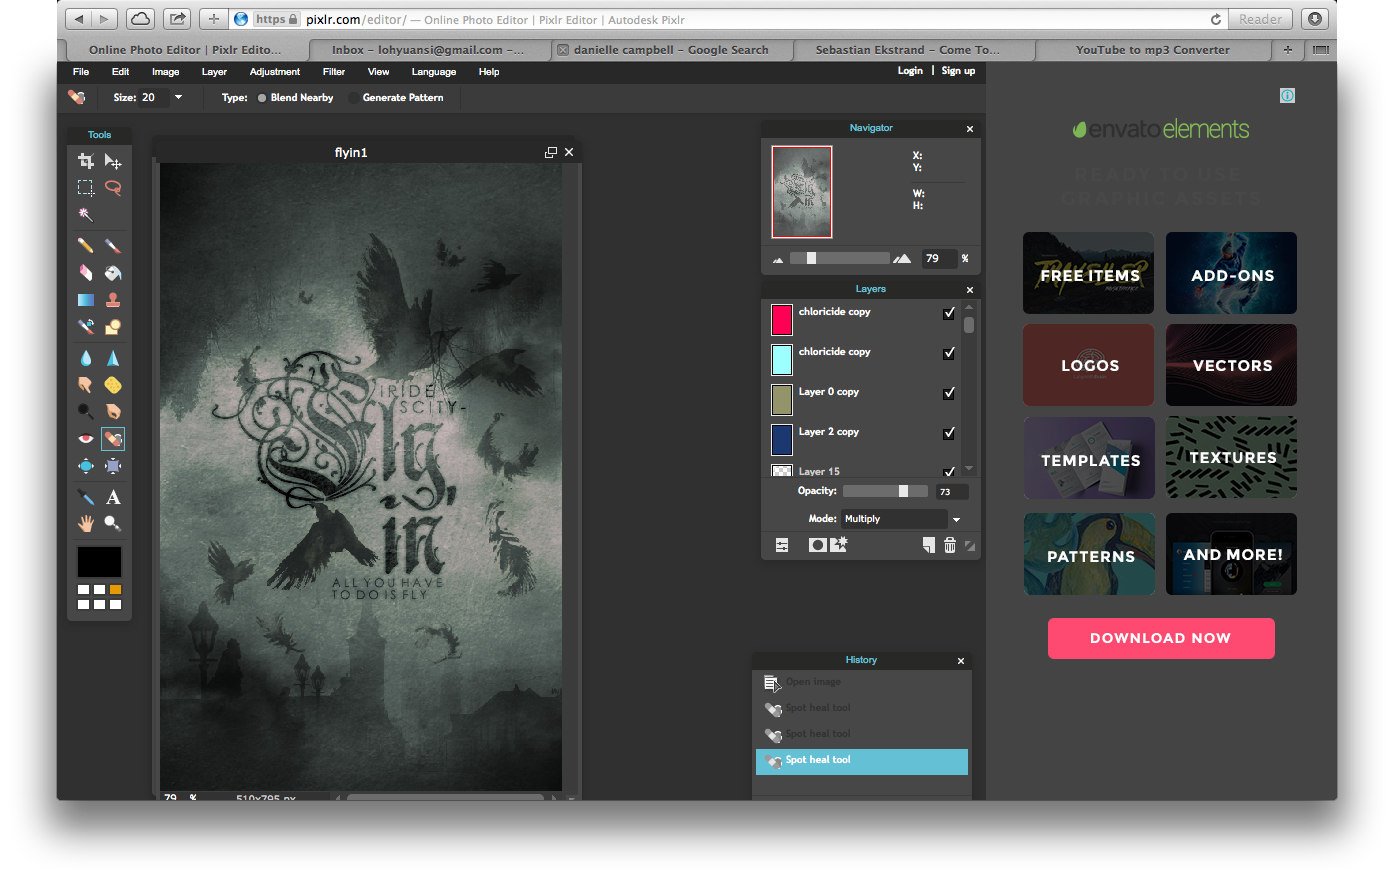Select the Red Eye Reduction tool
1394x879 pixels.
coord(86,439)
